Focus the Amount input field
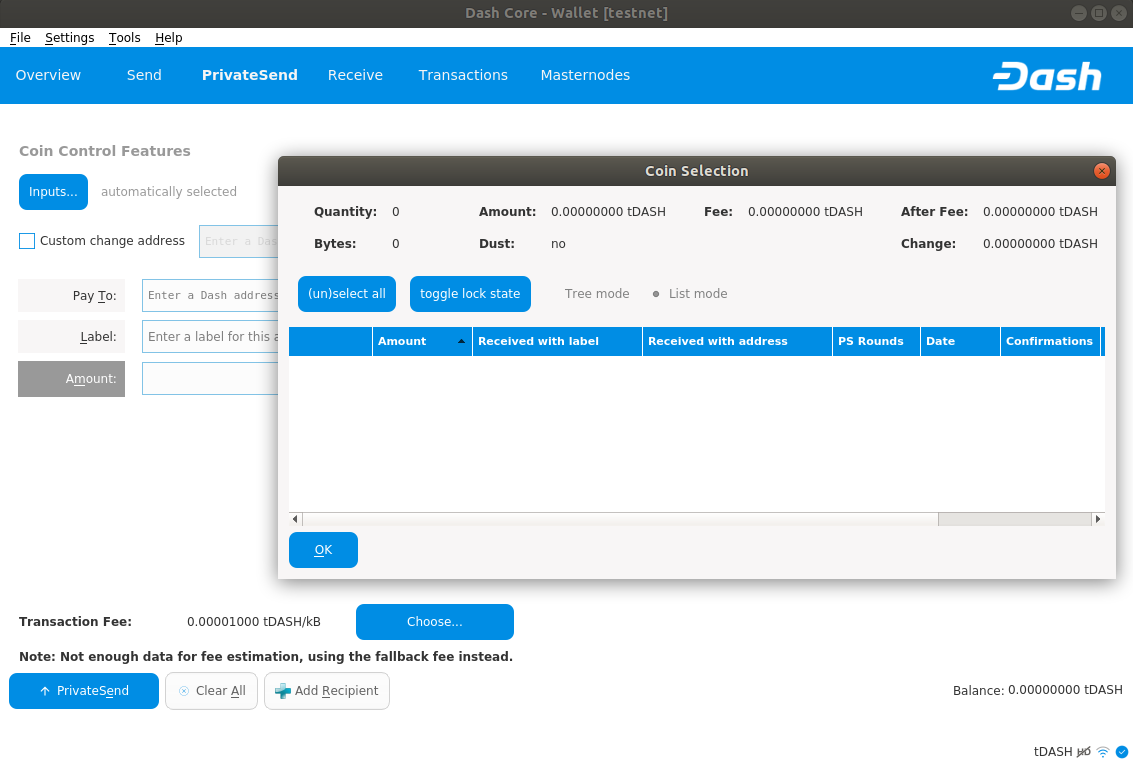 tap(210, 379)
